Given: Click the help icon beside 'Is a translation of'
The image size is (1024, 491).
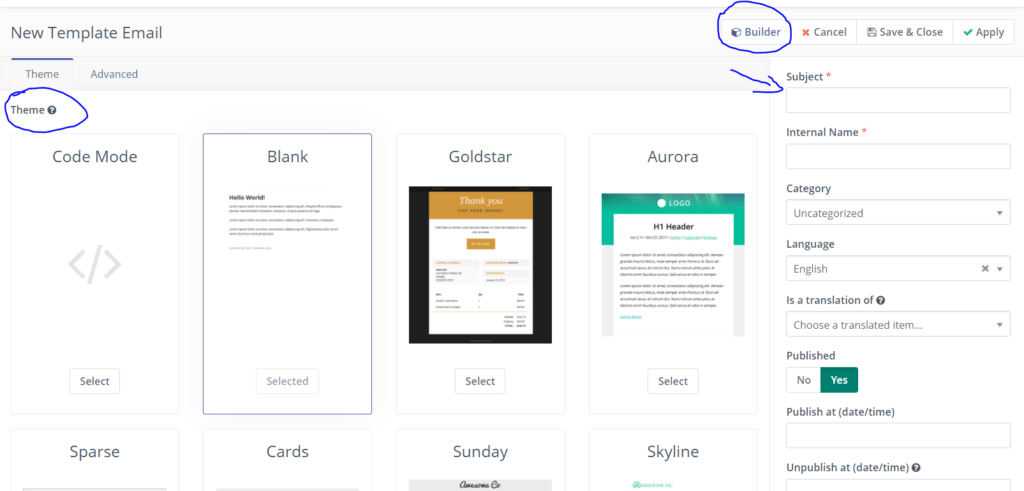Looking at the screenshot, I should coord(880,300).
